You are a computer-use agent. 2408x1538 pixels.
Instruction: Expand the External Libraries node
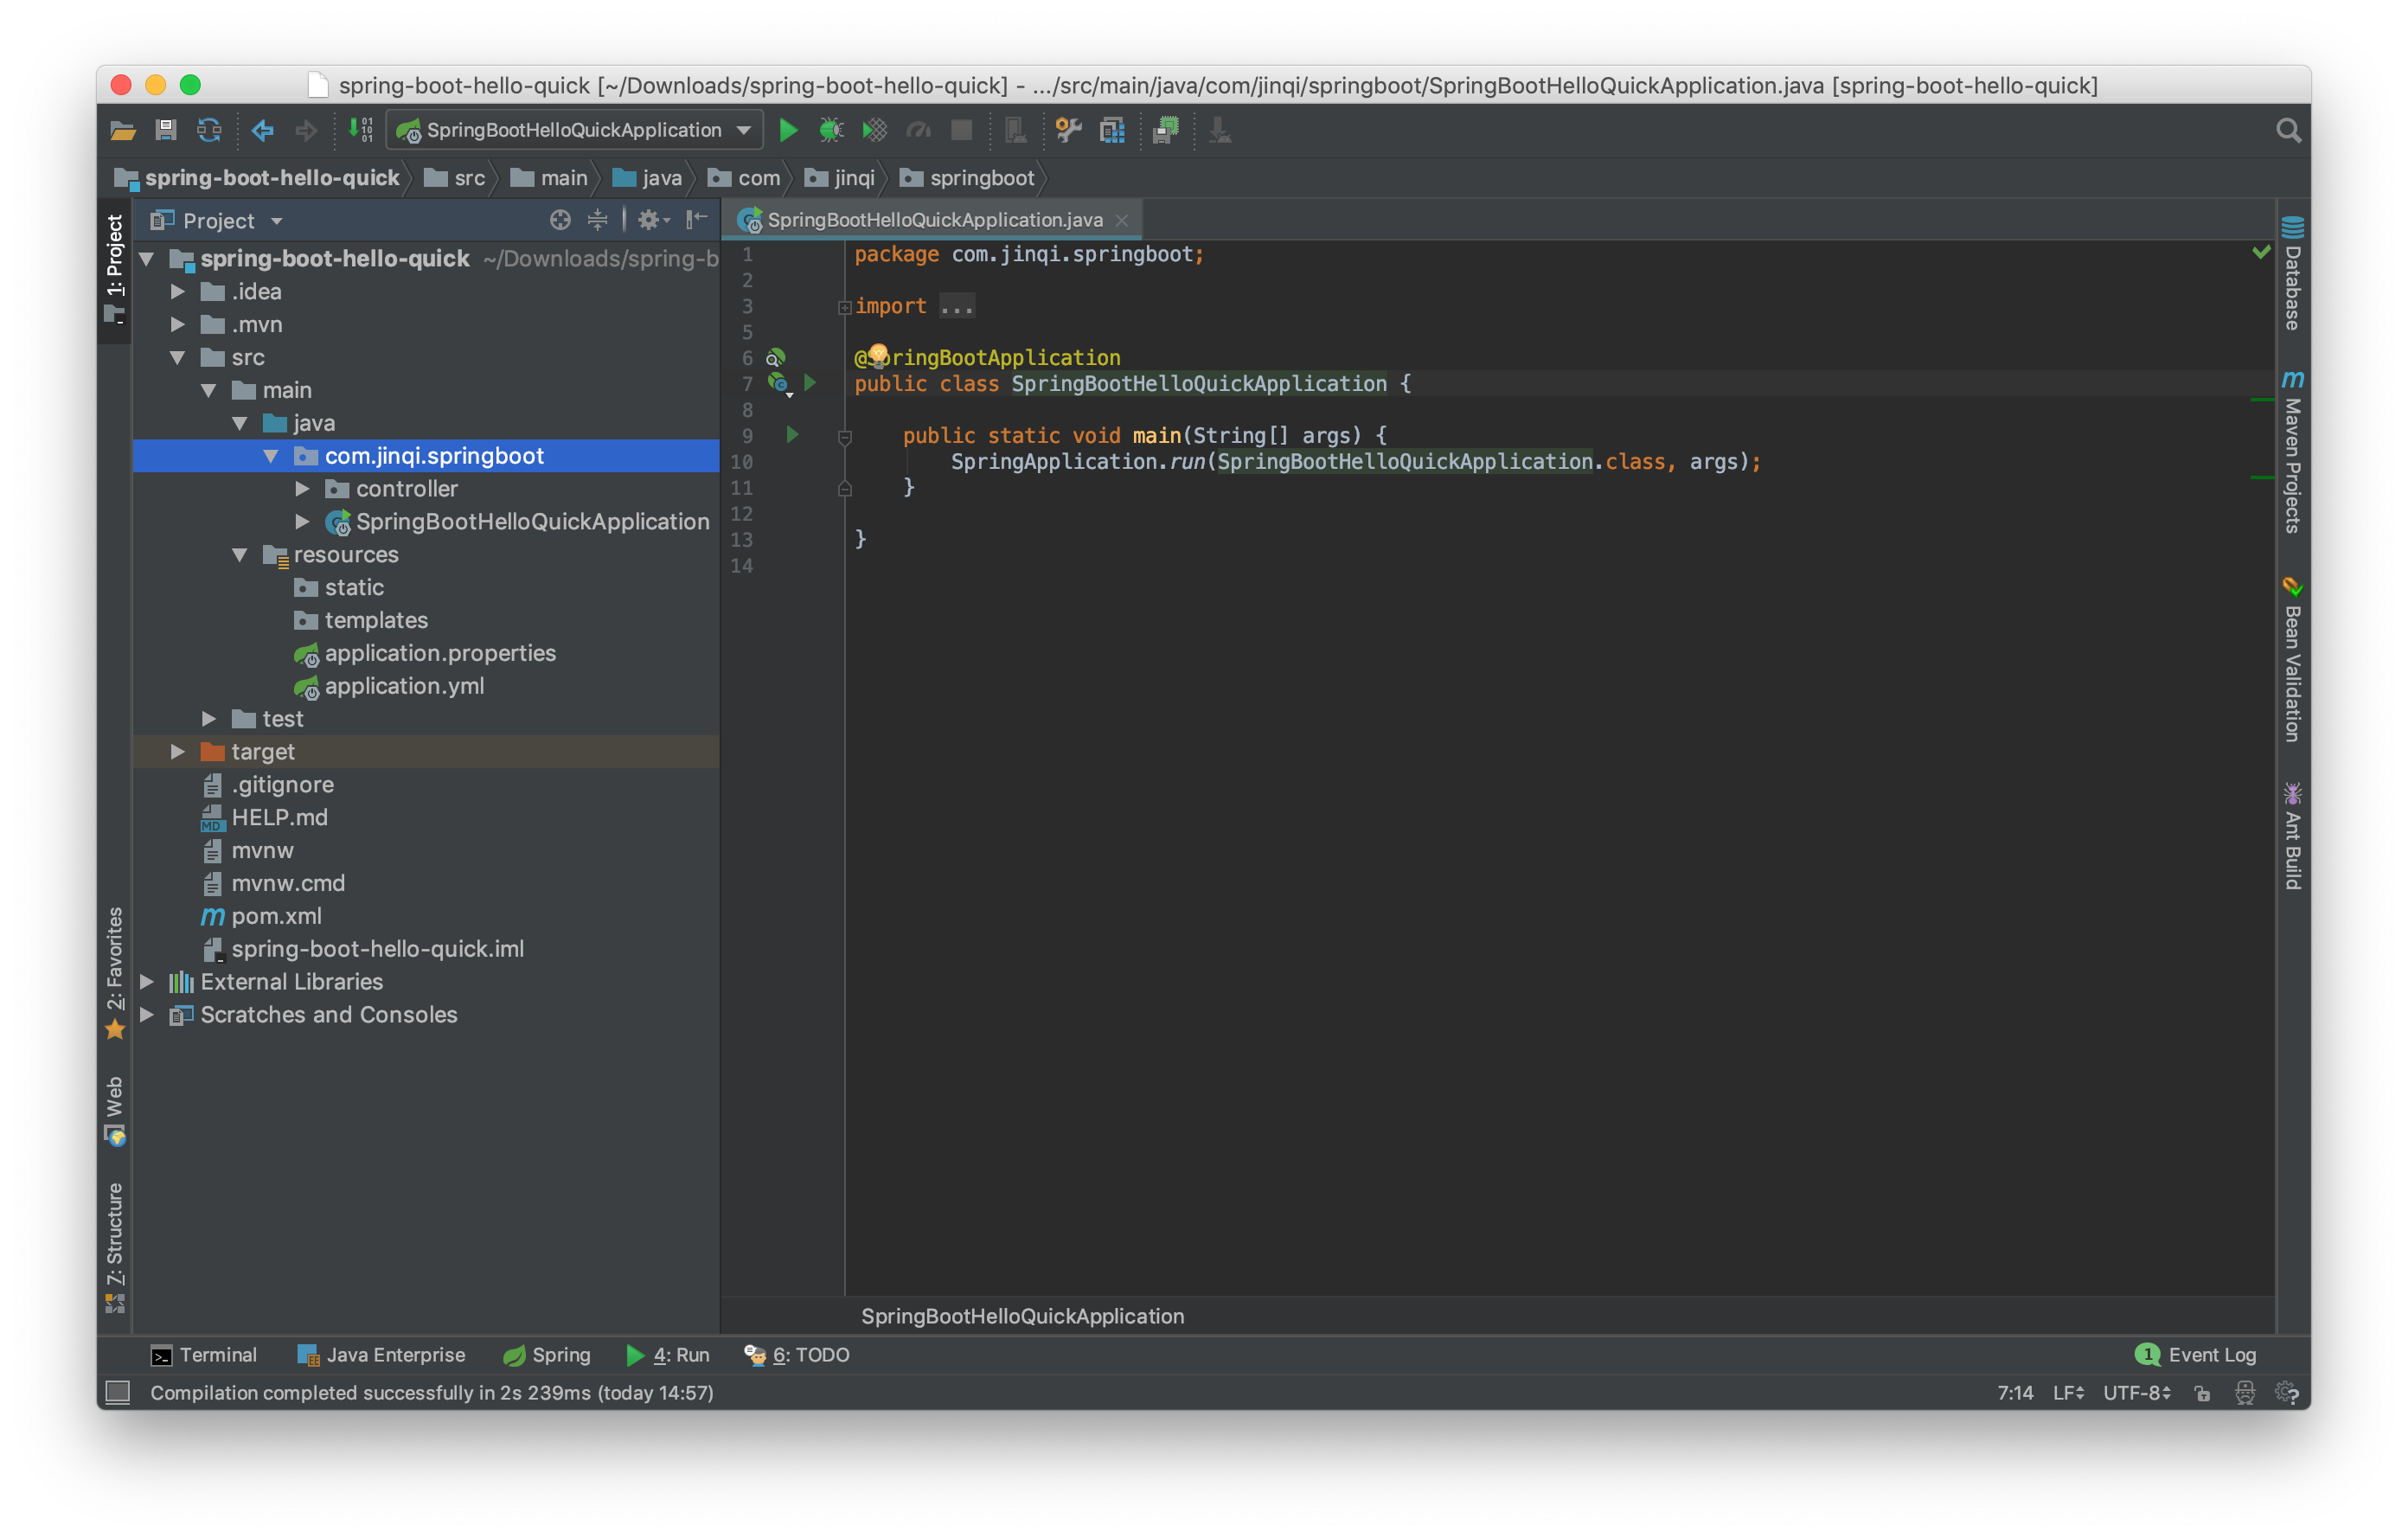click(157, 982)
